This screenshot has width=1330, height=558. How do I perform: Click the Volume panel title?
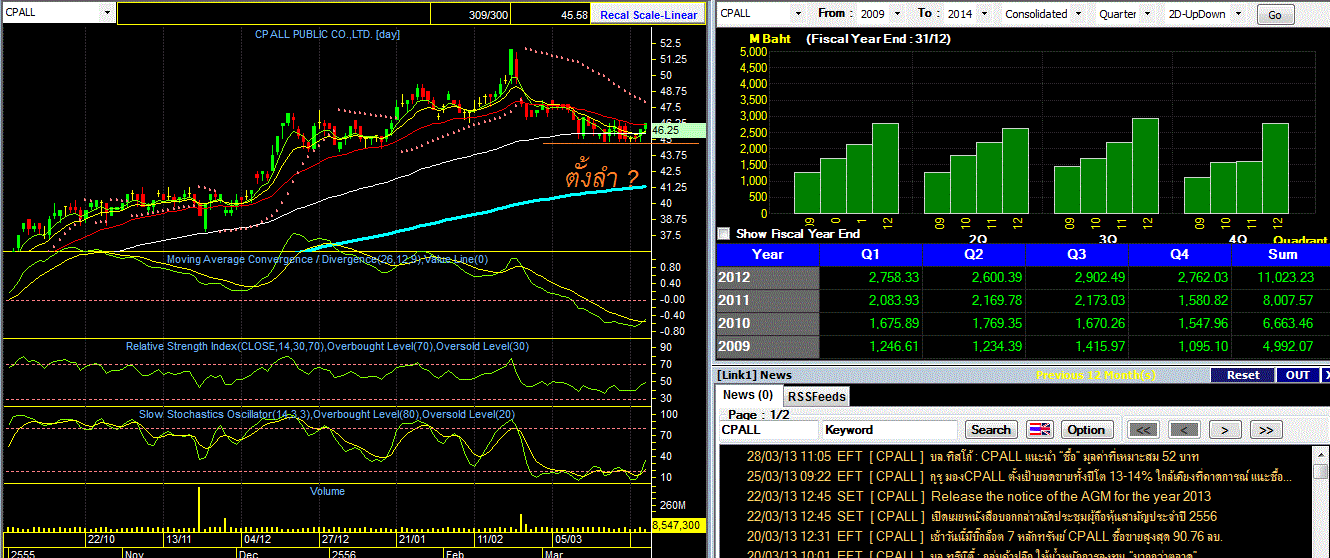[327, 491]
